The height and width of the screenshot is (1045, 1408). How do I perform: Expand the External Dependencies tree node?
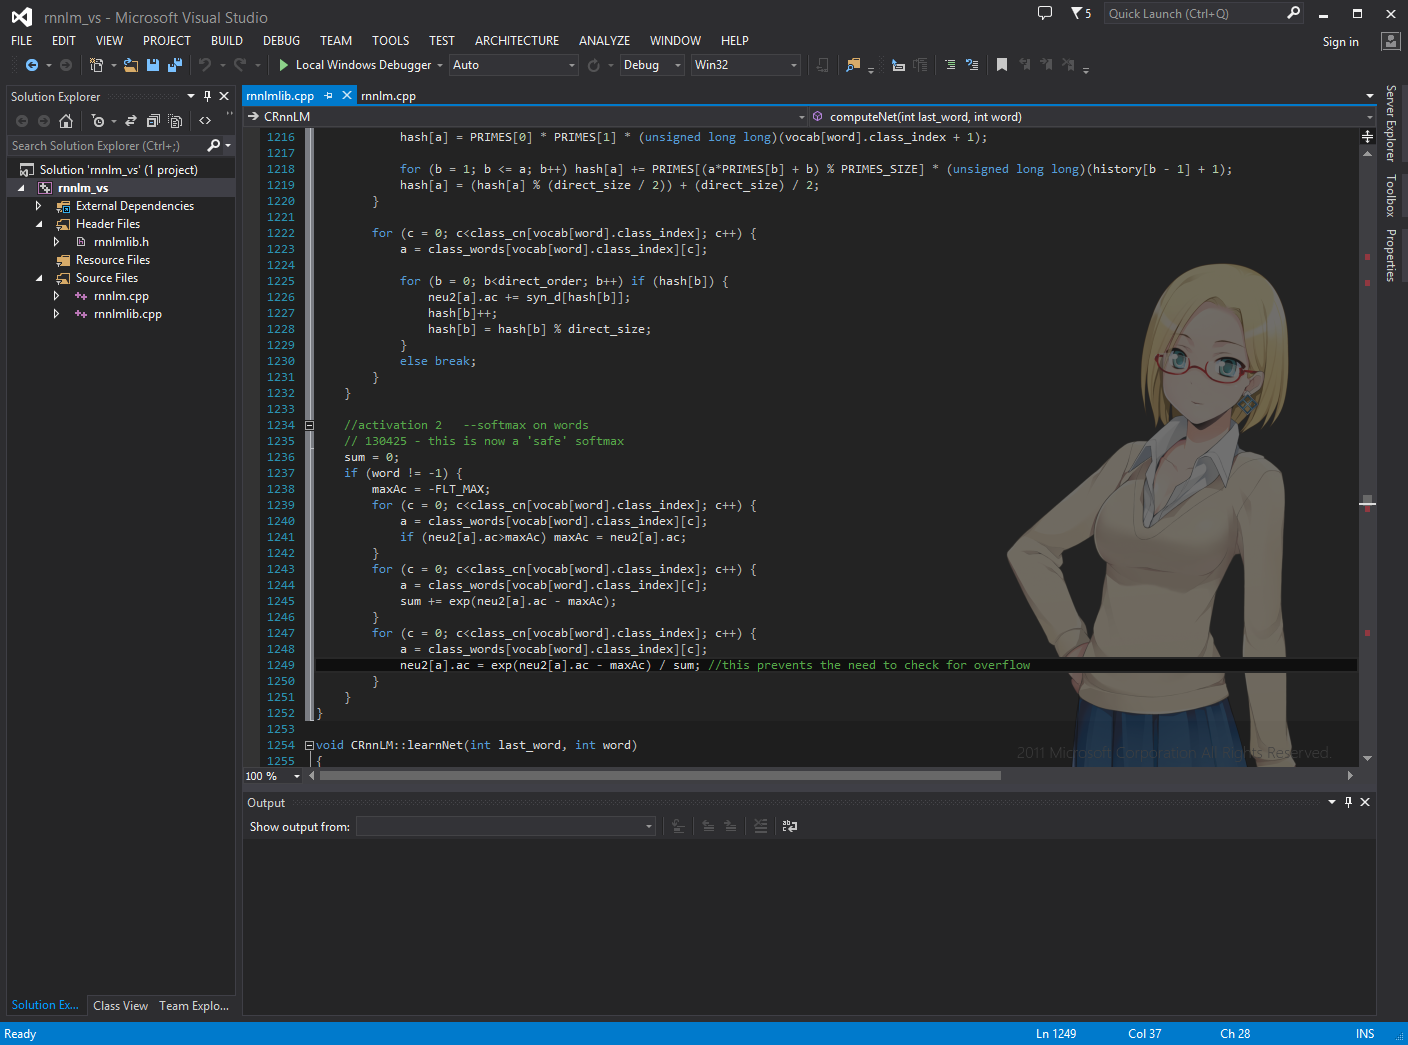[x=39, y=206]
